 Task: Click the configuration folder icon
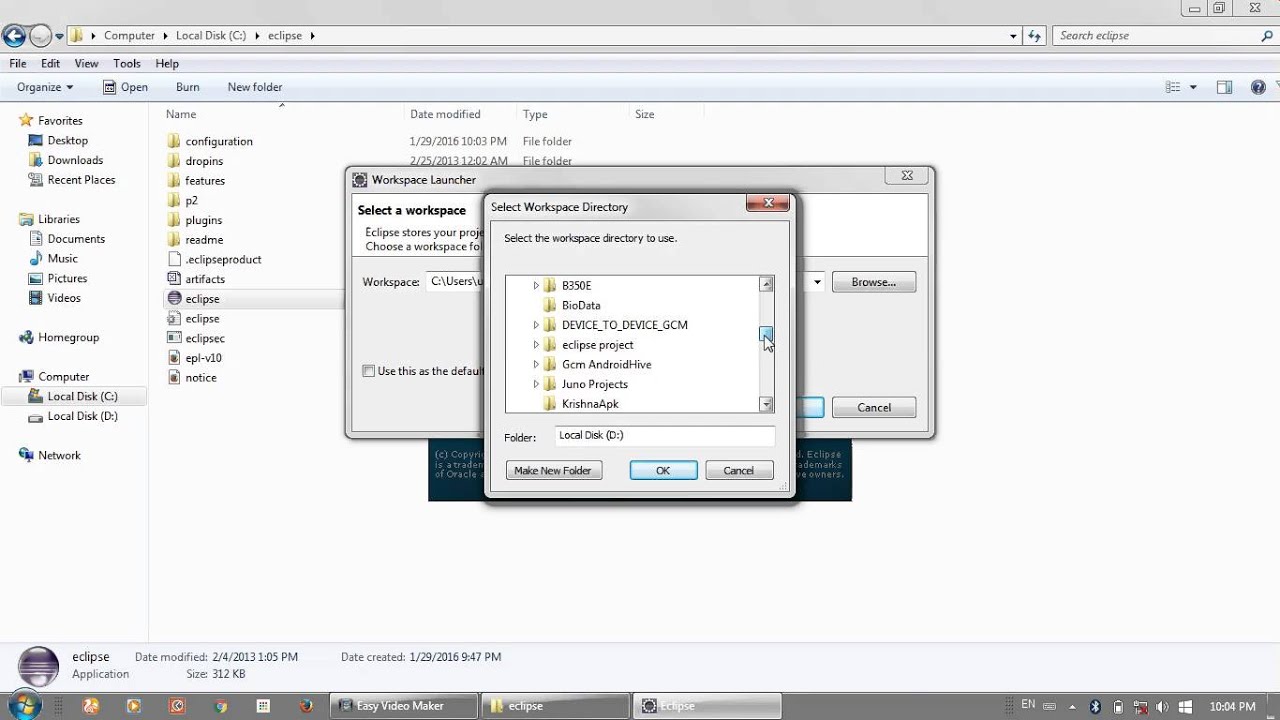[x=174, y=141]
